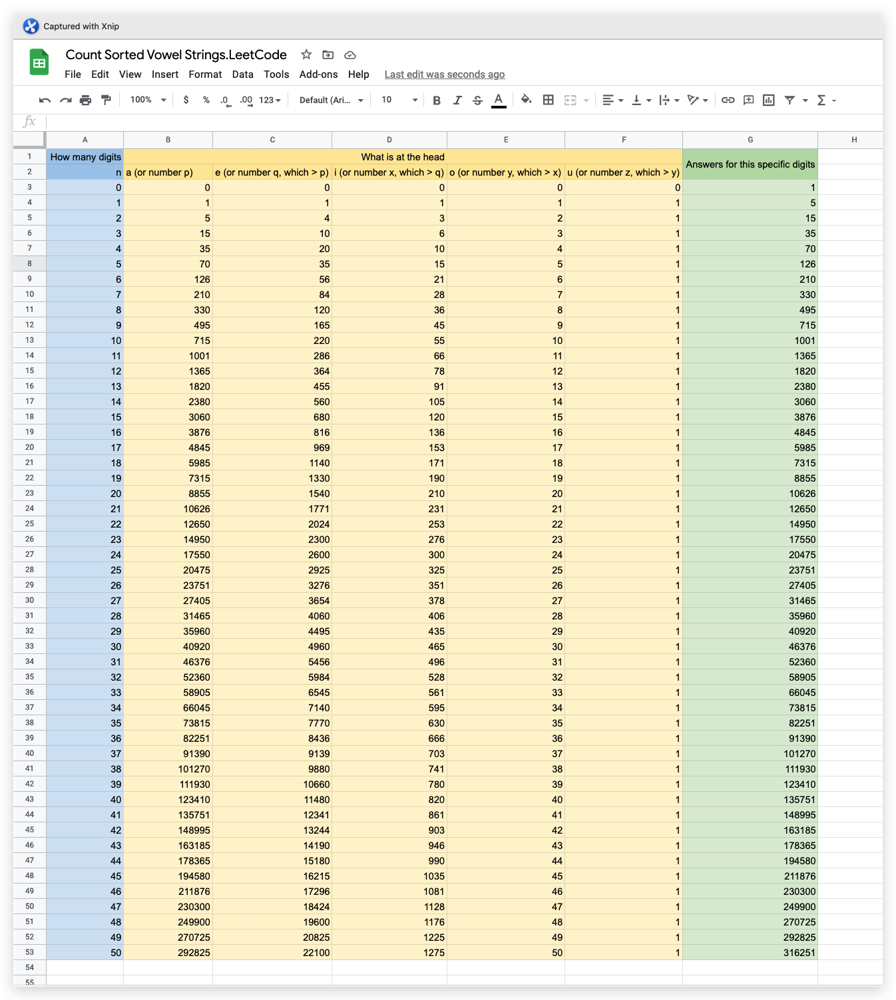Toggle strikethrough formatting
This screenshot has height=1000, width=896.
click(477, 100)
